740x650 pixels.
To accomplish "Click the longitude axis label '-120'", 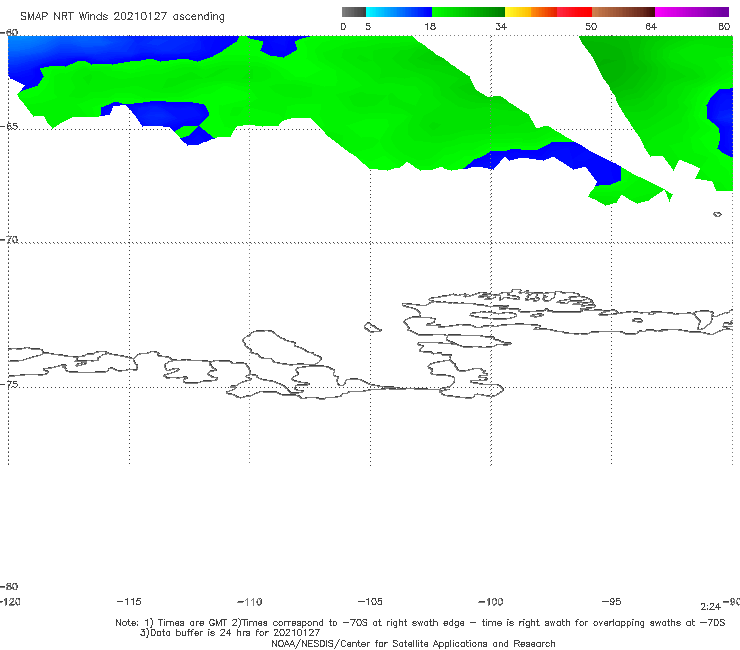I will pyautogui.click(x=10, y=602).
